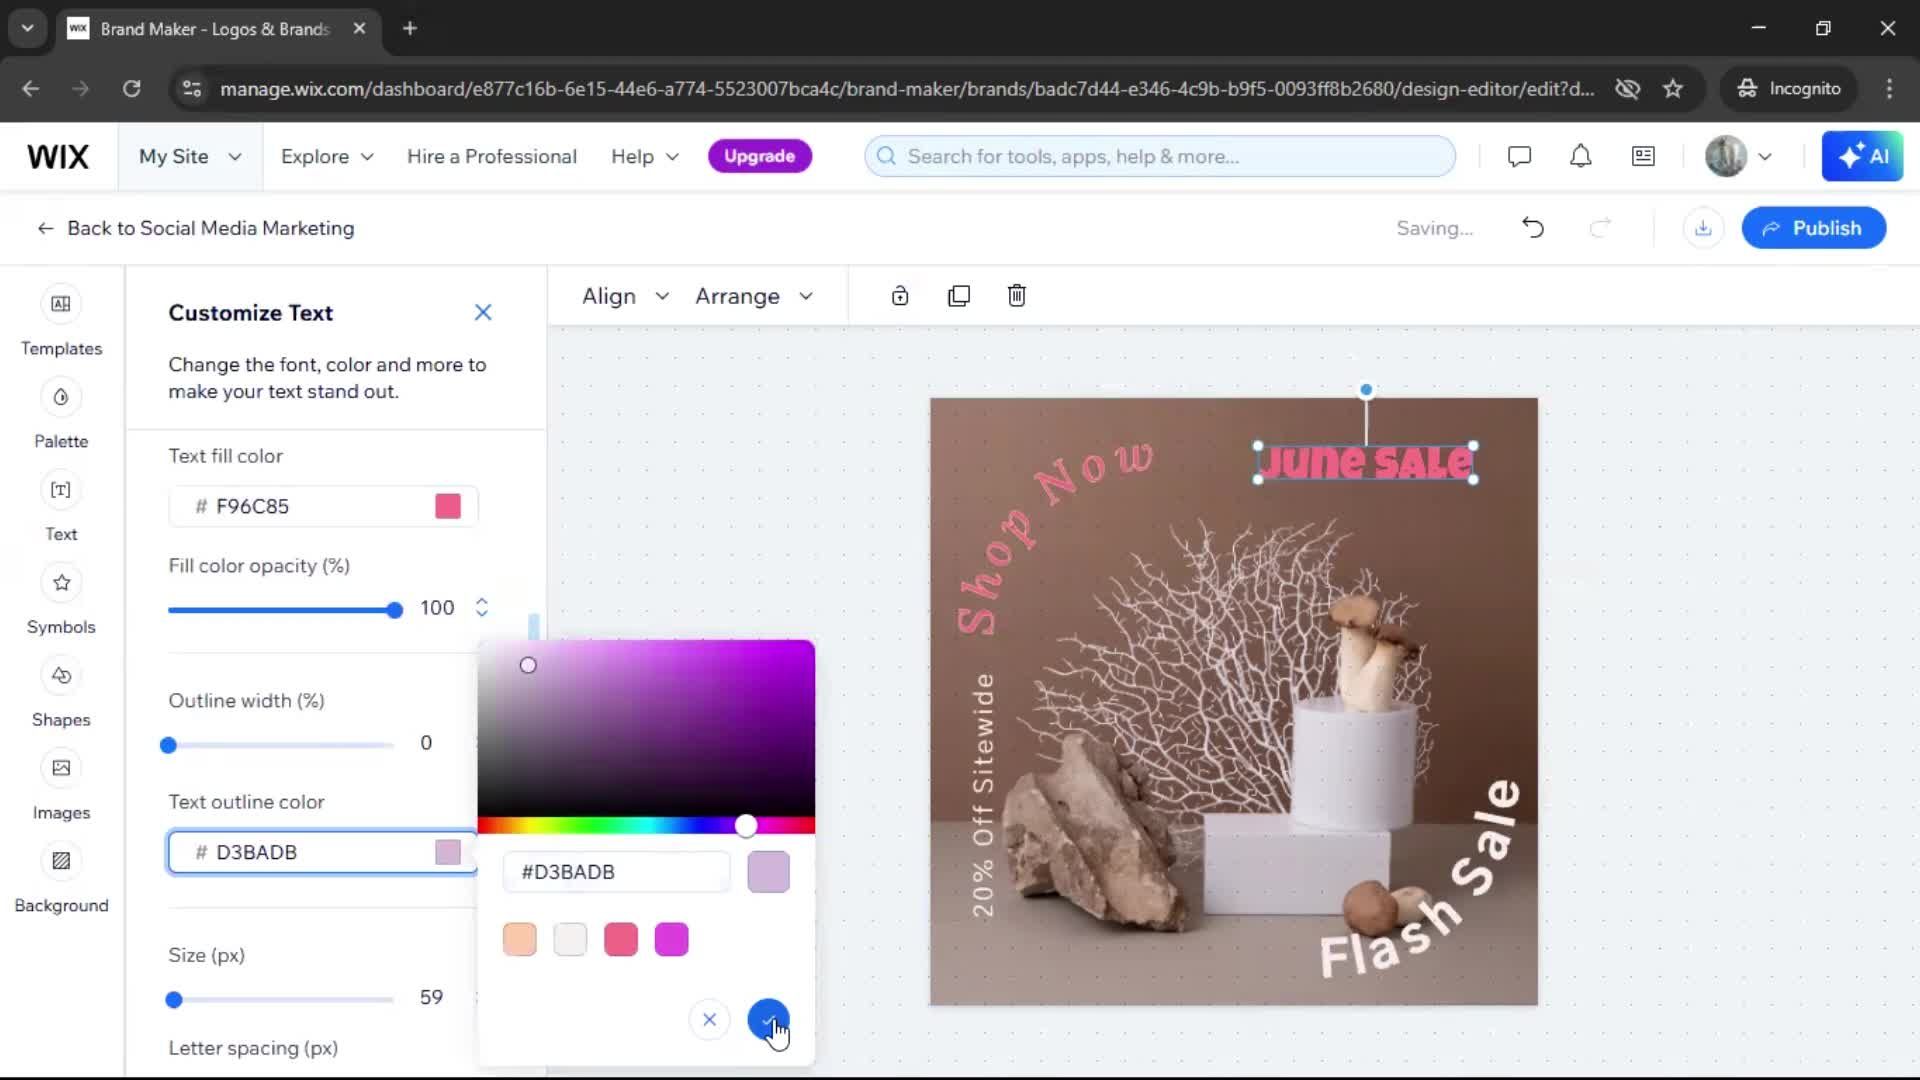Viewport: 1920px width, 1080px height.
Task: Bookmark this page with the star
Action: (1673, 88)
